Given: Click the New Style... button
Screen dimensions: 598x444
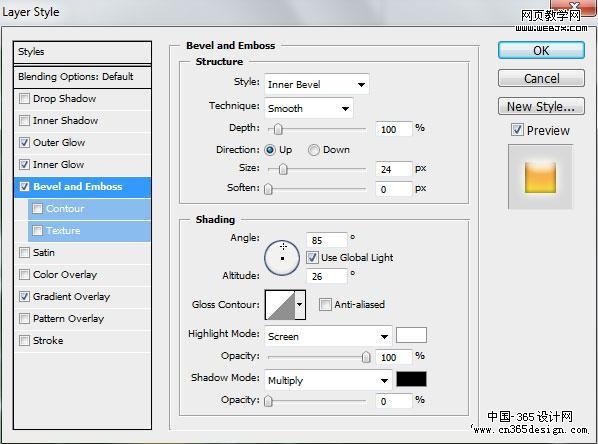Looking at the screenshot, I should [541, 106].
